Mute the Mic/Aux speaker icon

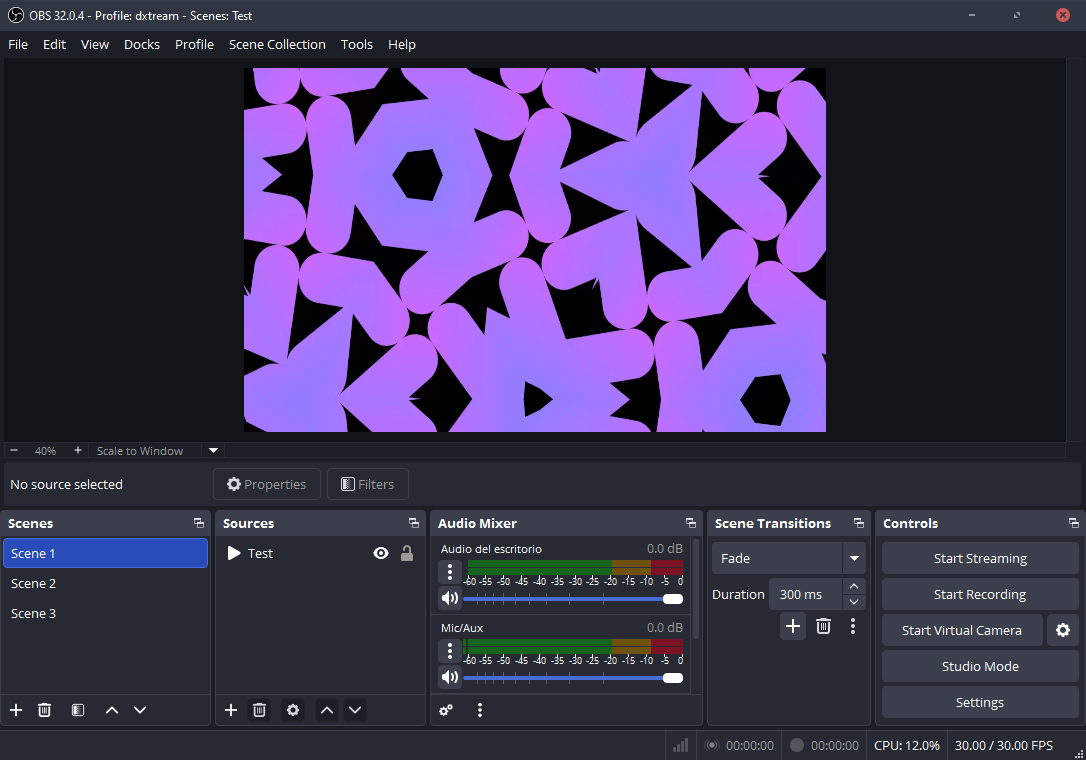click(450, 677)
